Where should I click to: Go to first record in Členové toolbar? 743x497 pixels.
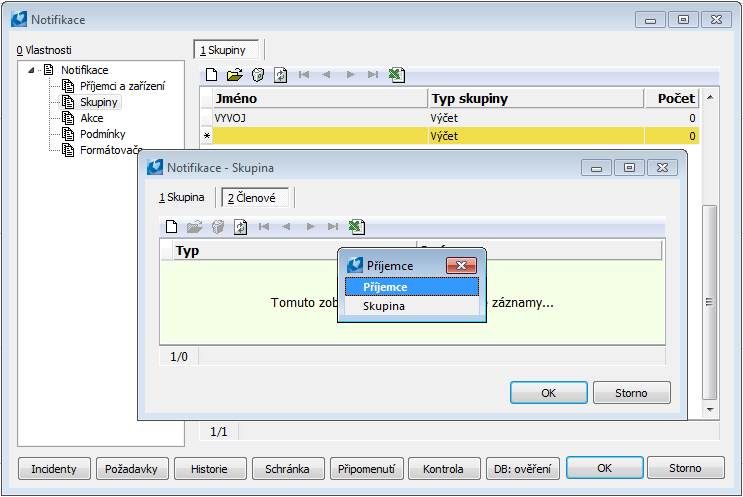[264, 226]
